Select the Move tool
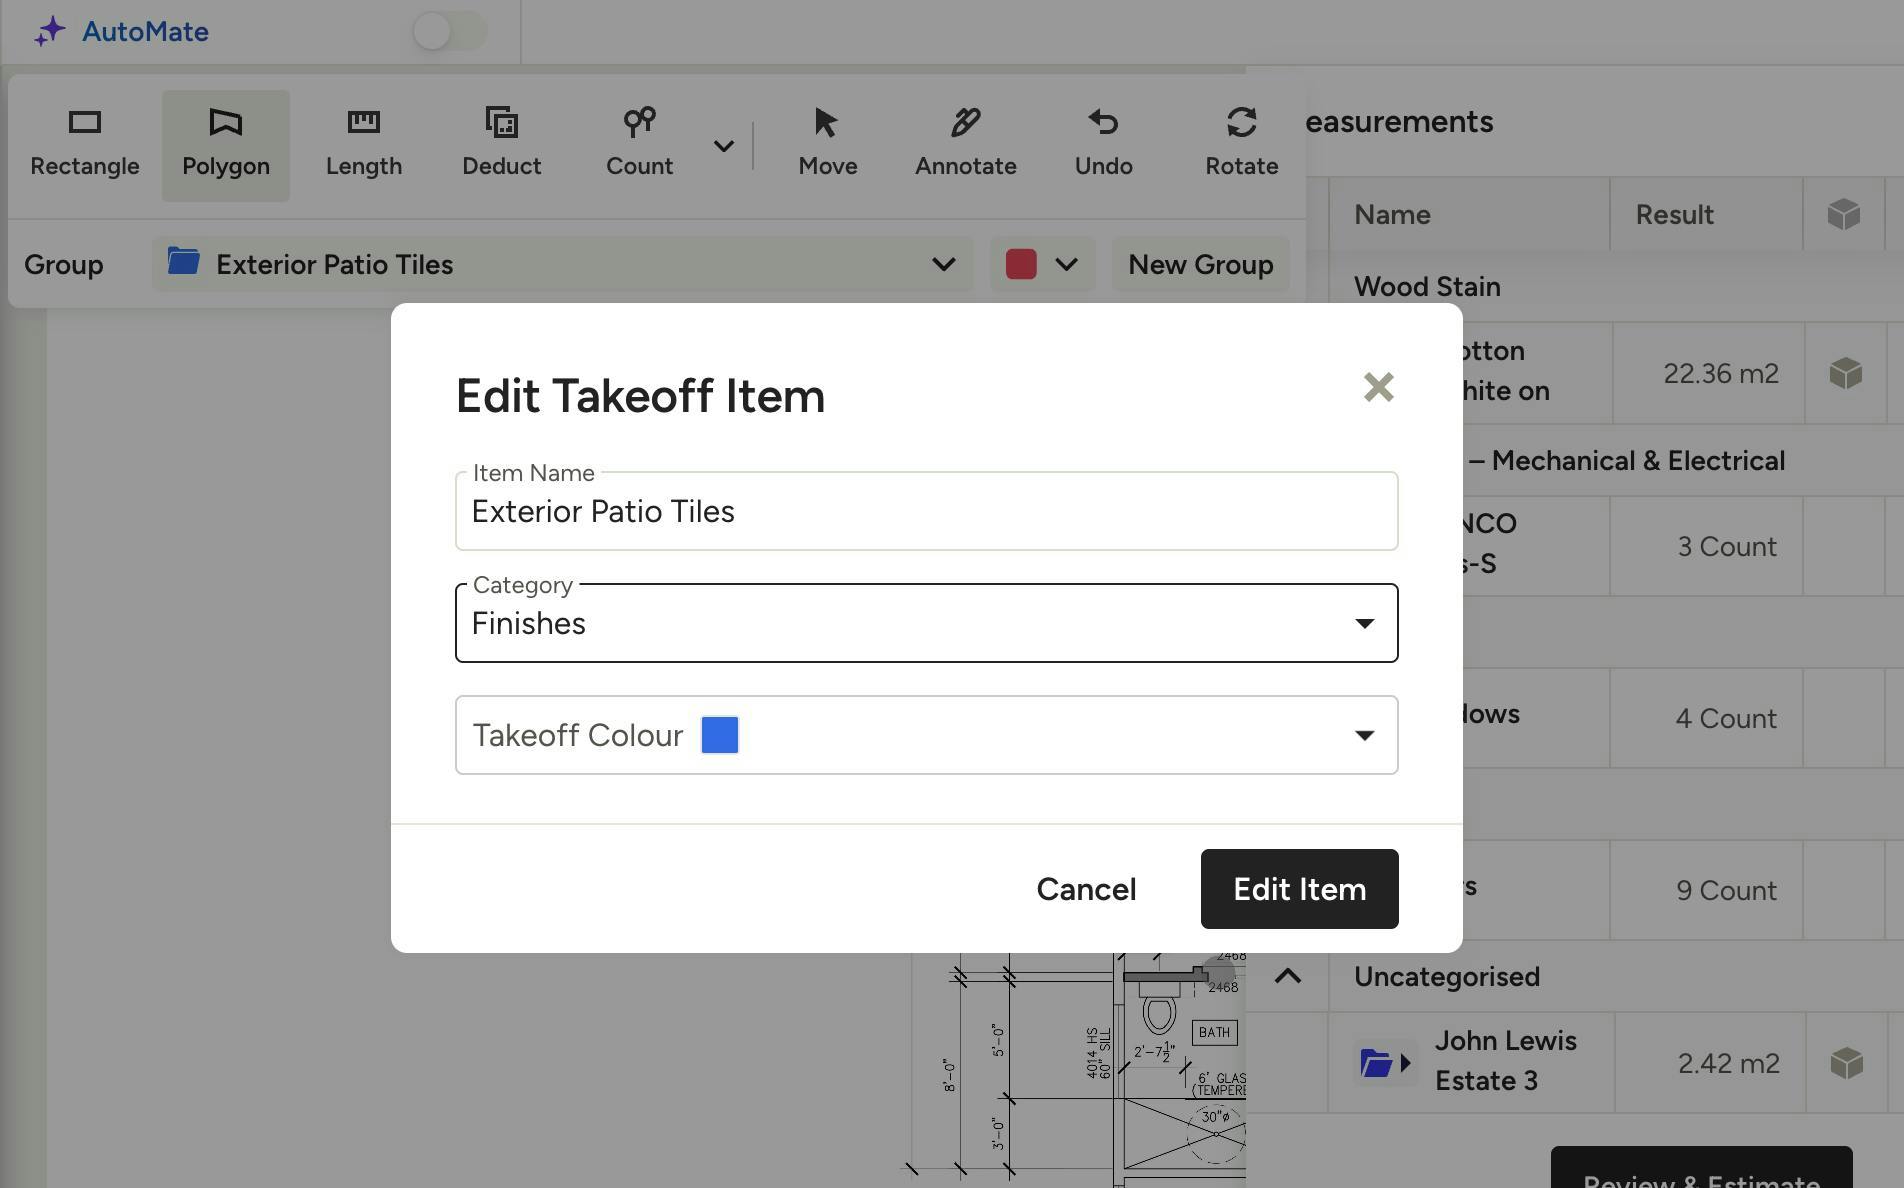 pos(828,145)
